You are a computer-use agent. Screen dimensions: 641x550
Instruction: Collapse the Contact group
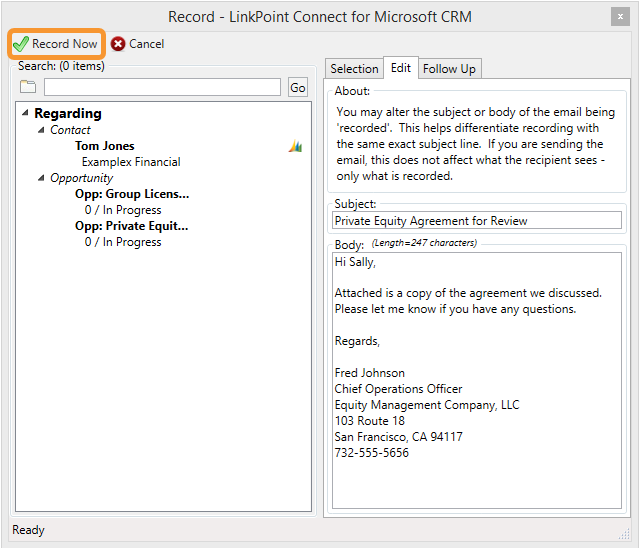tap(41, 130)
